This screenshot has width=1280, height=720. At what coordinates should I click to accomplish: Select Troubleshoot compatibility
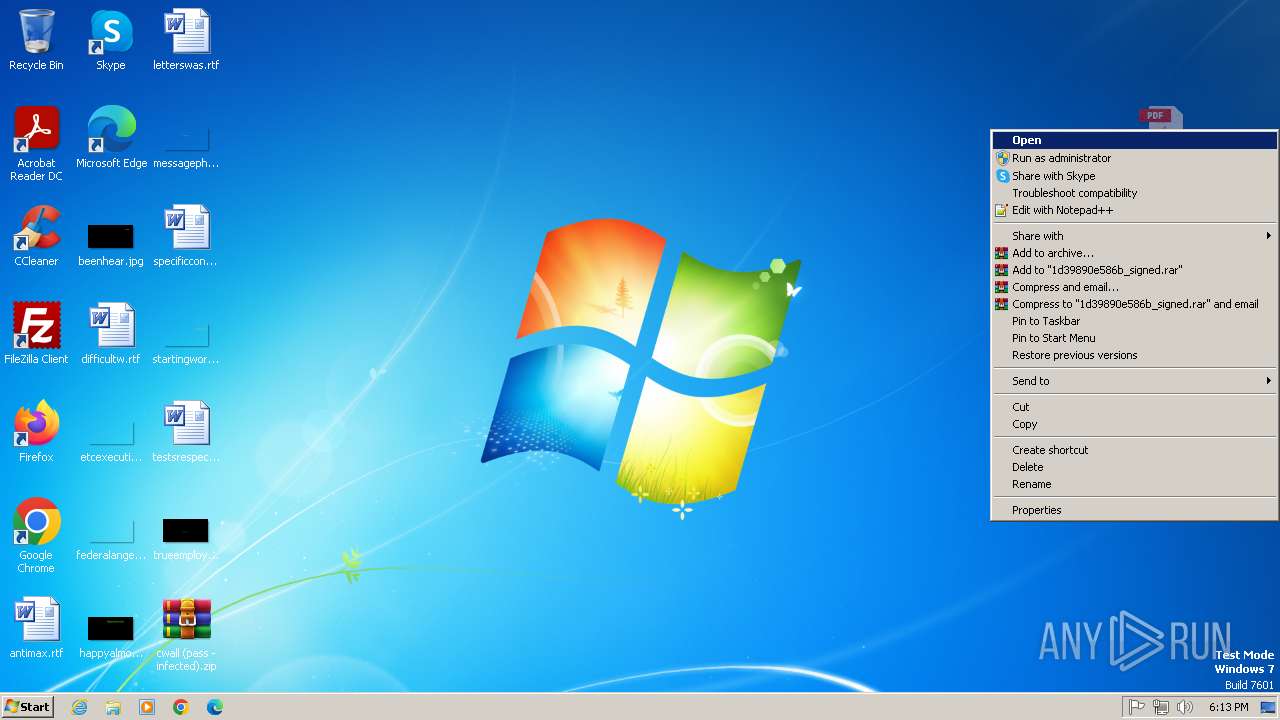tap(1134, 193)
